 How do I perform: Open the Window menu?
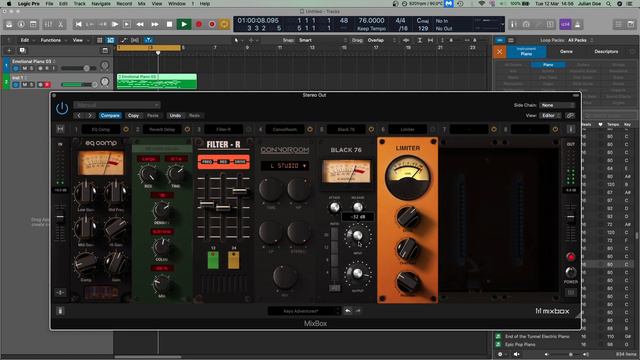pos(177,4)
